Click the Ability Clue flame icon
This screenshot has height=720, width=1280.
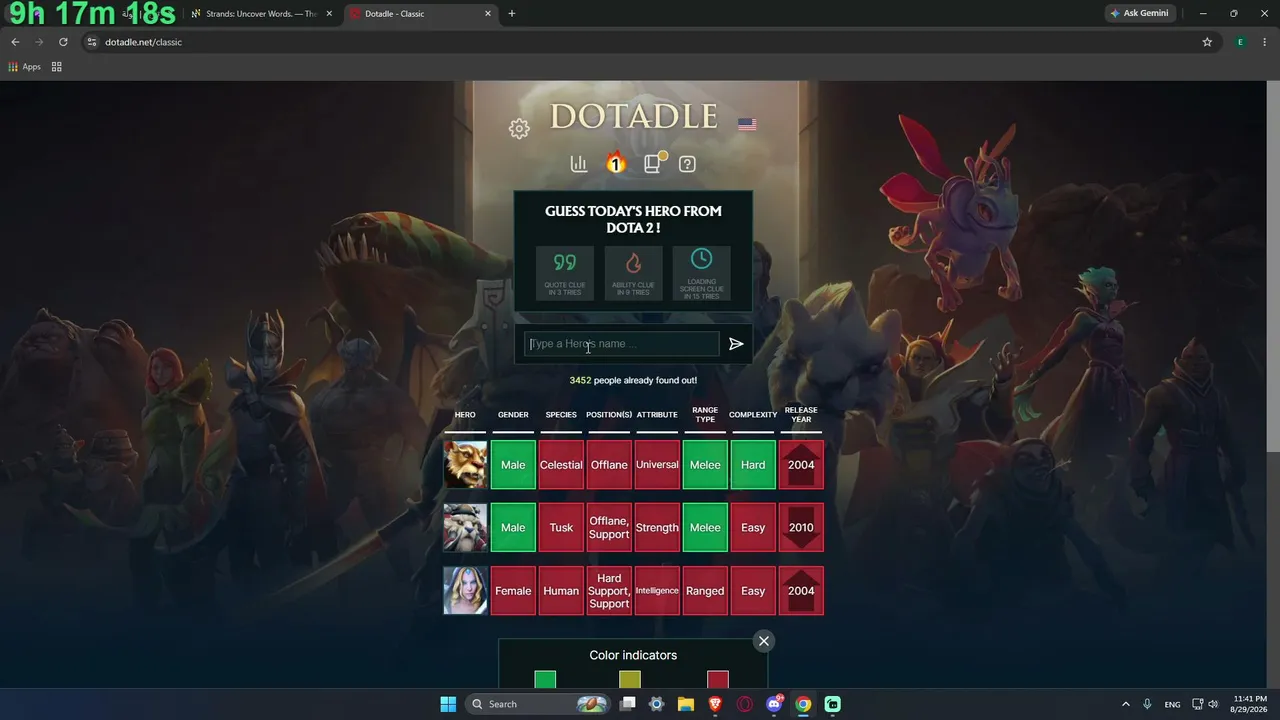coord(633,273)
